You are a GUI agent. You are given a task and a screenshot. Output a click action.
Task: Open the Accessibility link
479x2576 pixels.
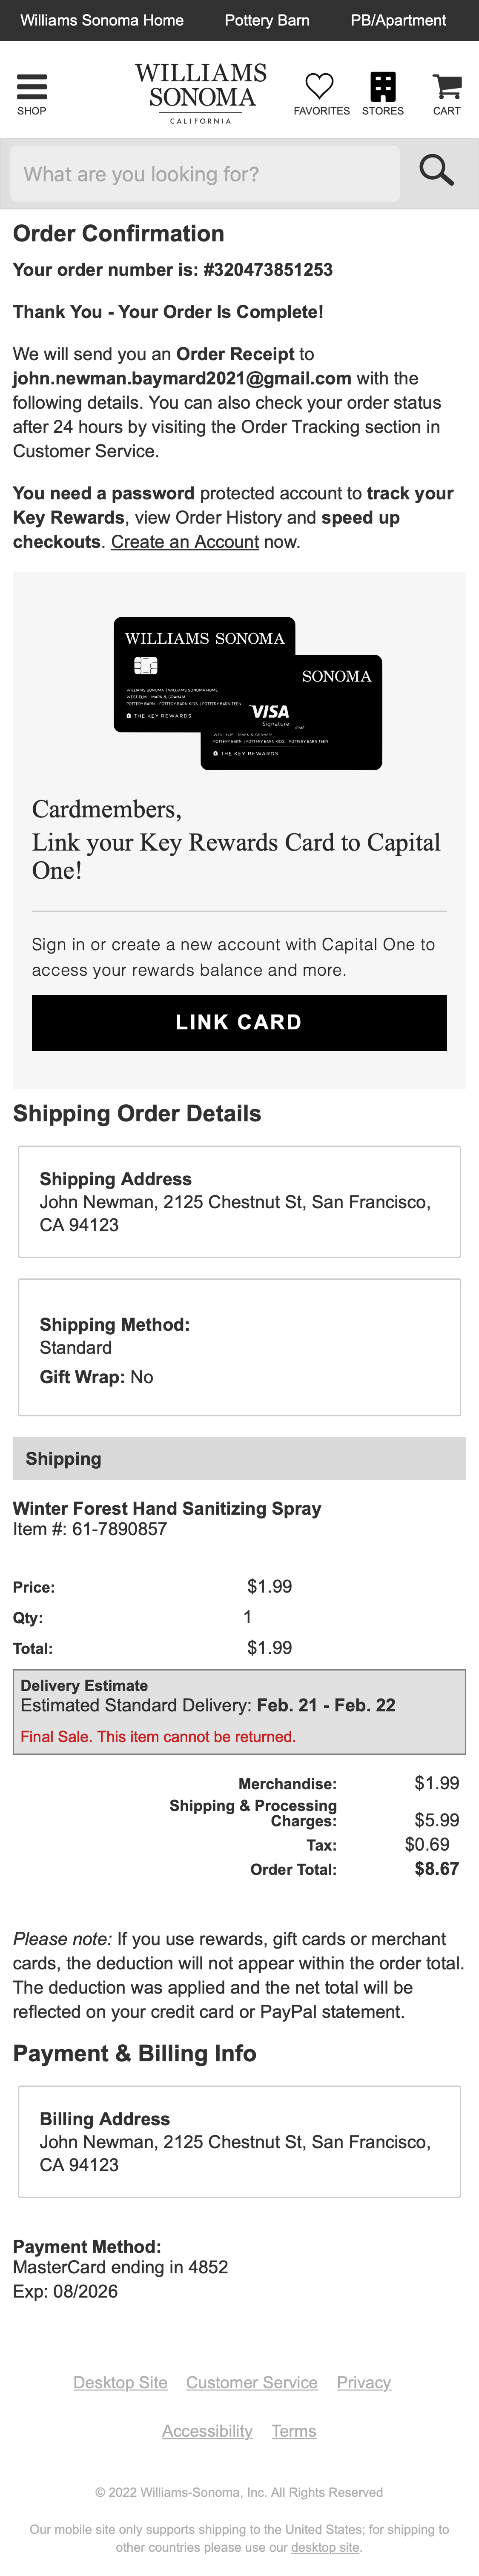207,2431
